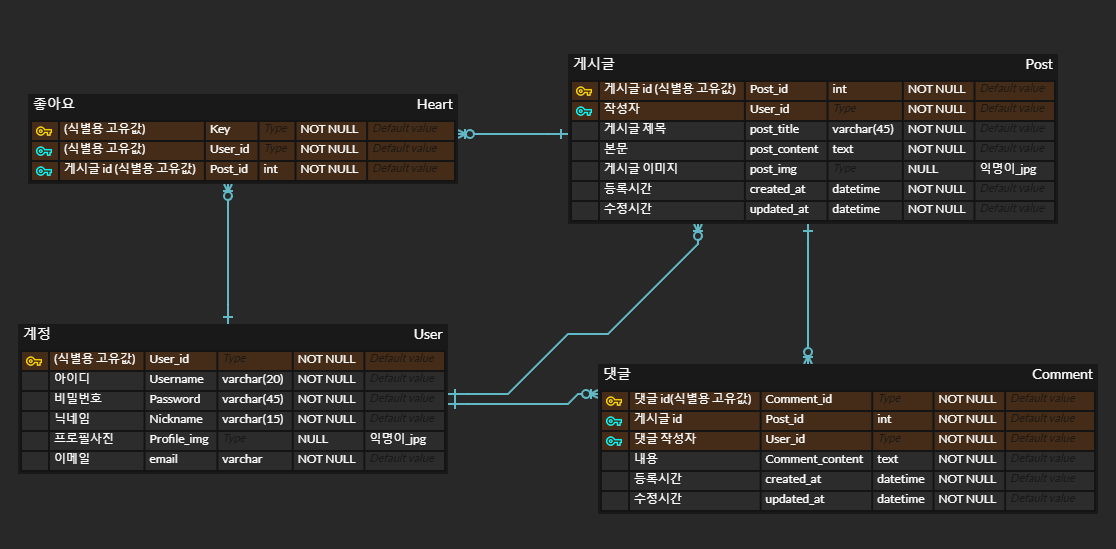Click the cyan key icon beside 게시글 id in Comment
Viewport: 1116px width, 549px height.
click(614, 421)
